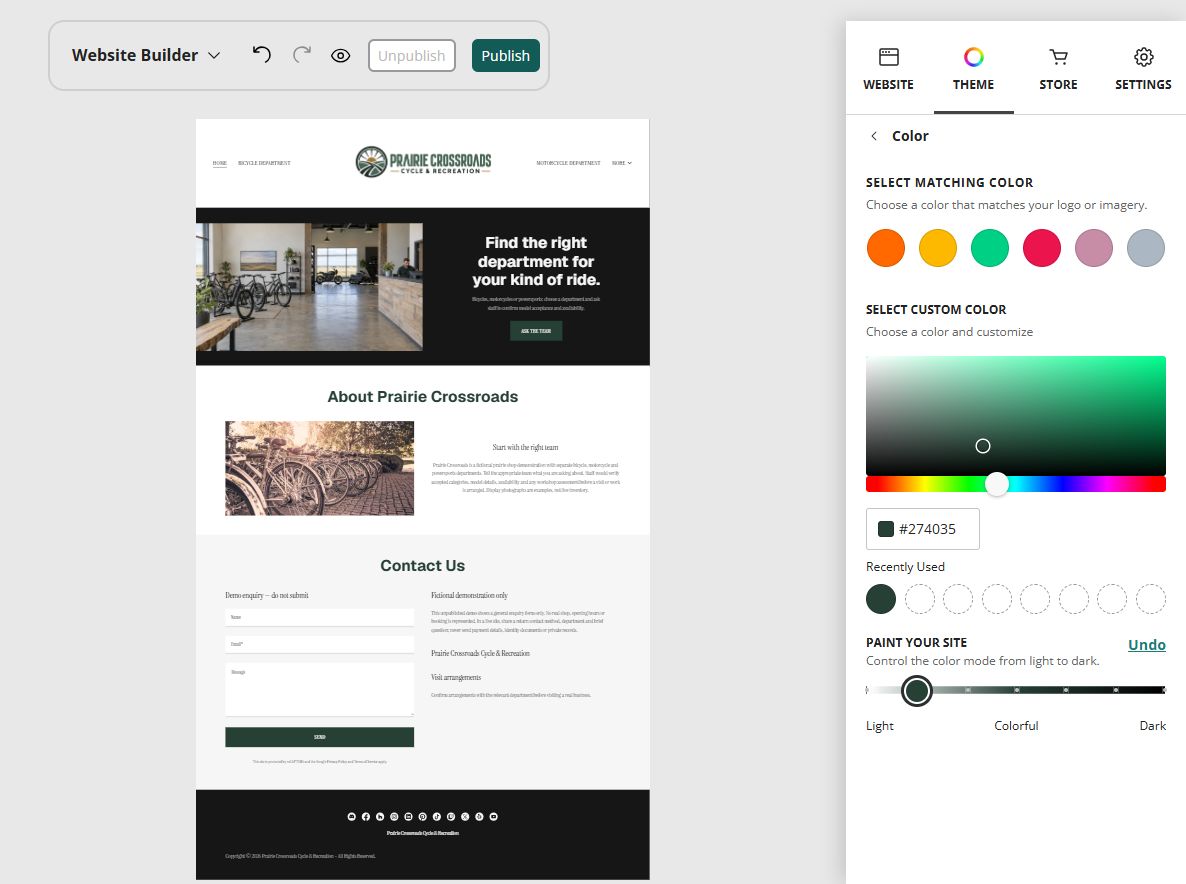
Task: Click the Colorful label under slider
Action: click(1016, 725)
